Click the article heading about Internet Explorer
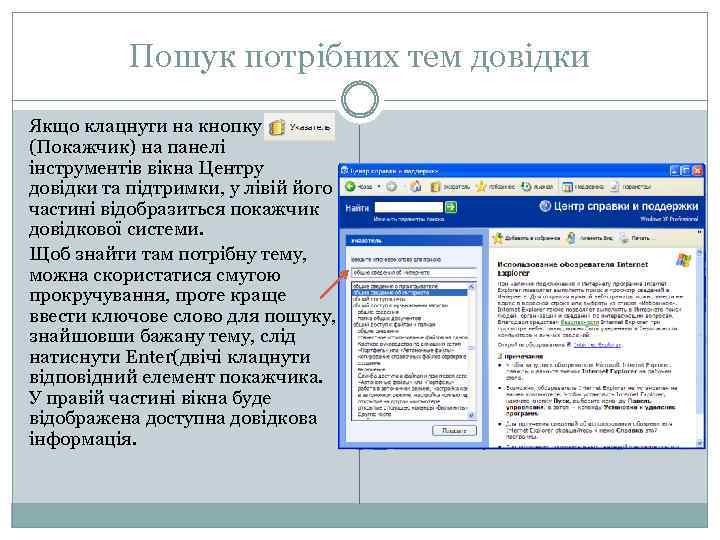The image size is (720, 540). 572,269
